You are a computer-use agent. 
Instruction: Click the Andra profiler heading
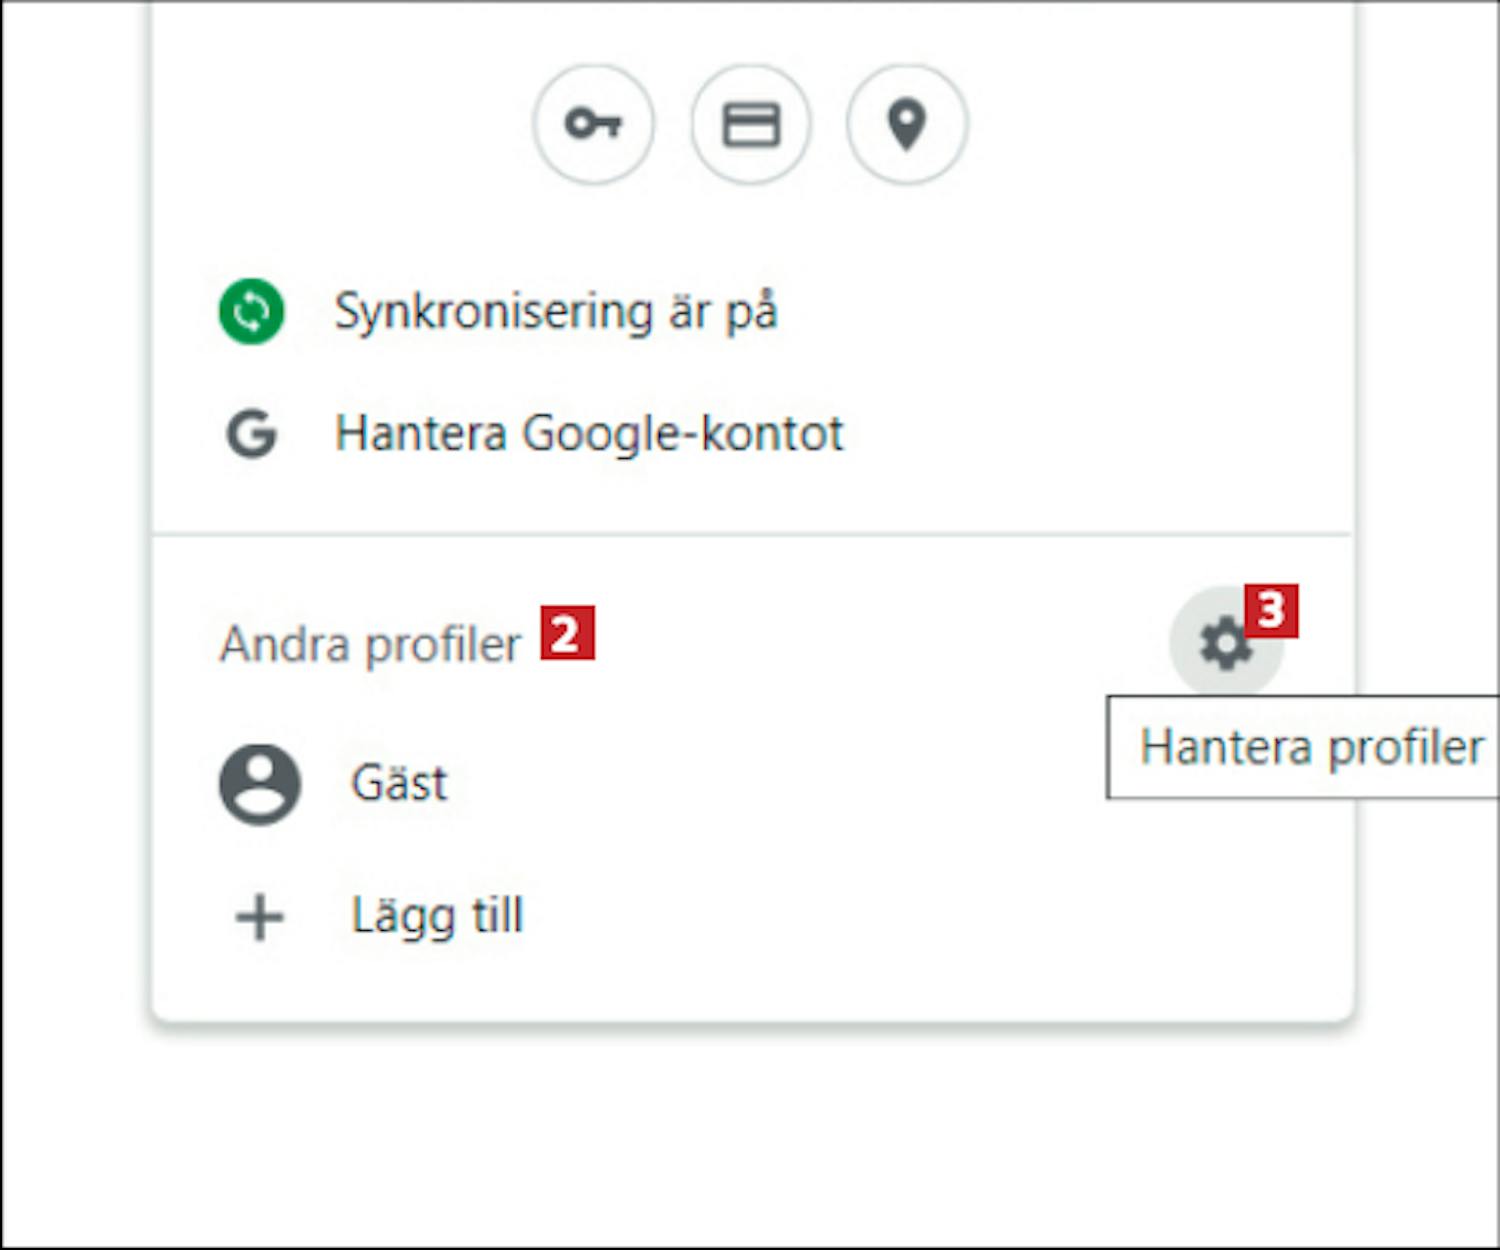pyautogui.click(x=370, y=645)
